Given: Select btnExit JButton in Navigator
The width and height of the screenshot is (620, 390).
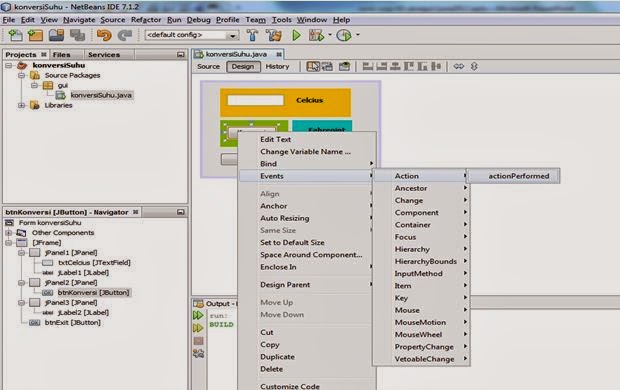Looking at the screenshot, I should click(x=72, y=322).
